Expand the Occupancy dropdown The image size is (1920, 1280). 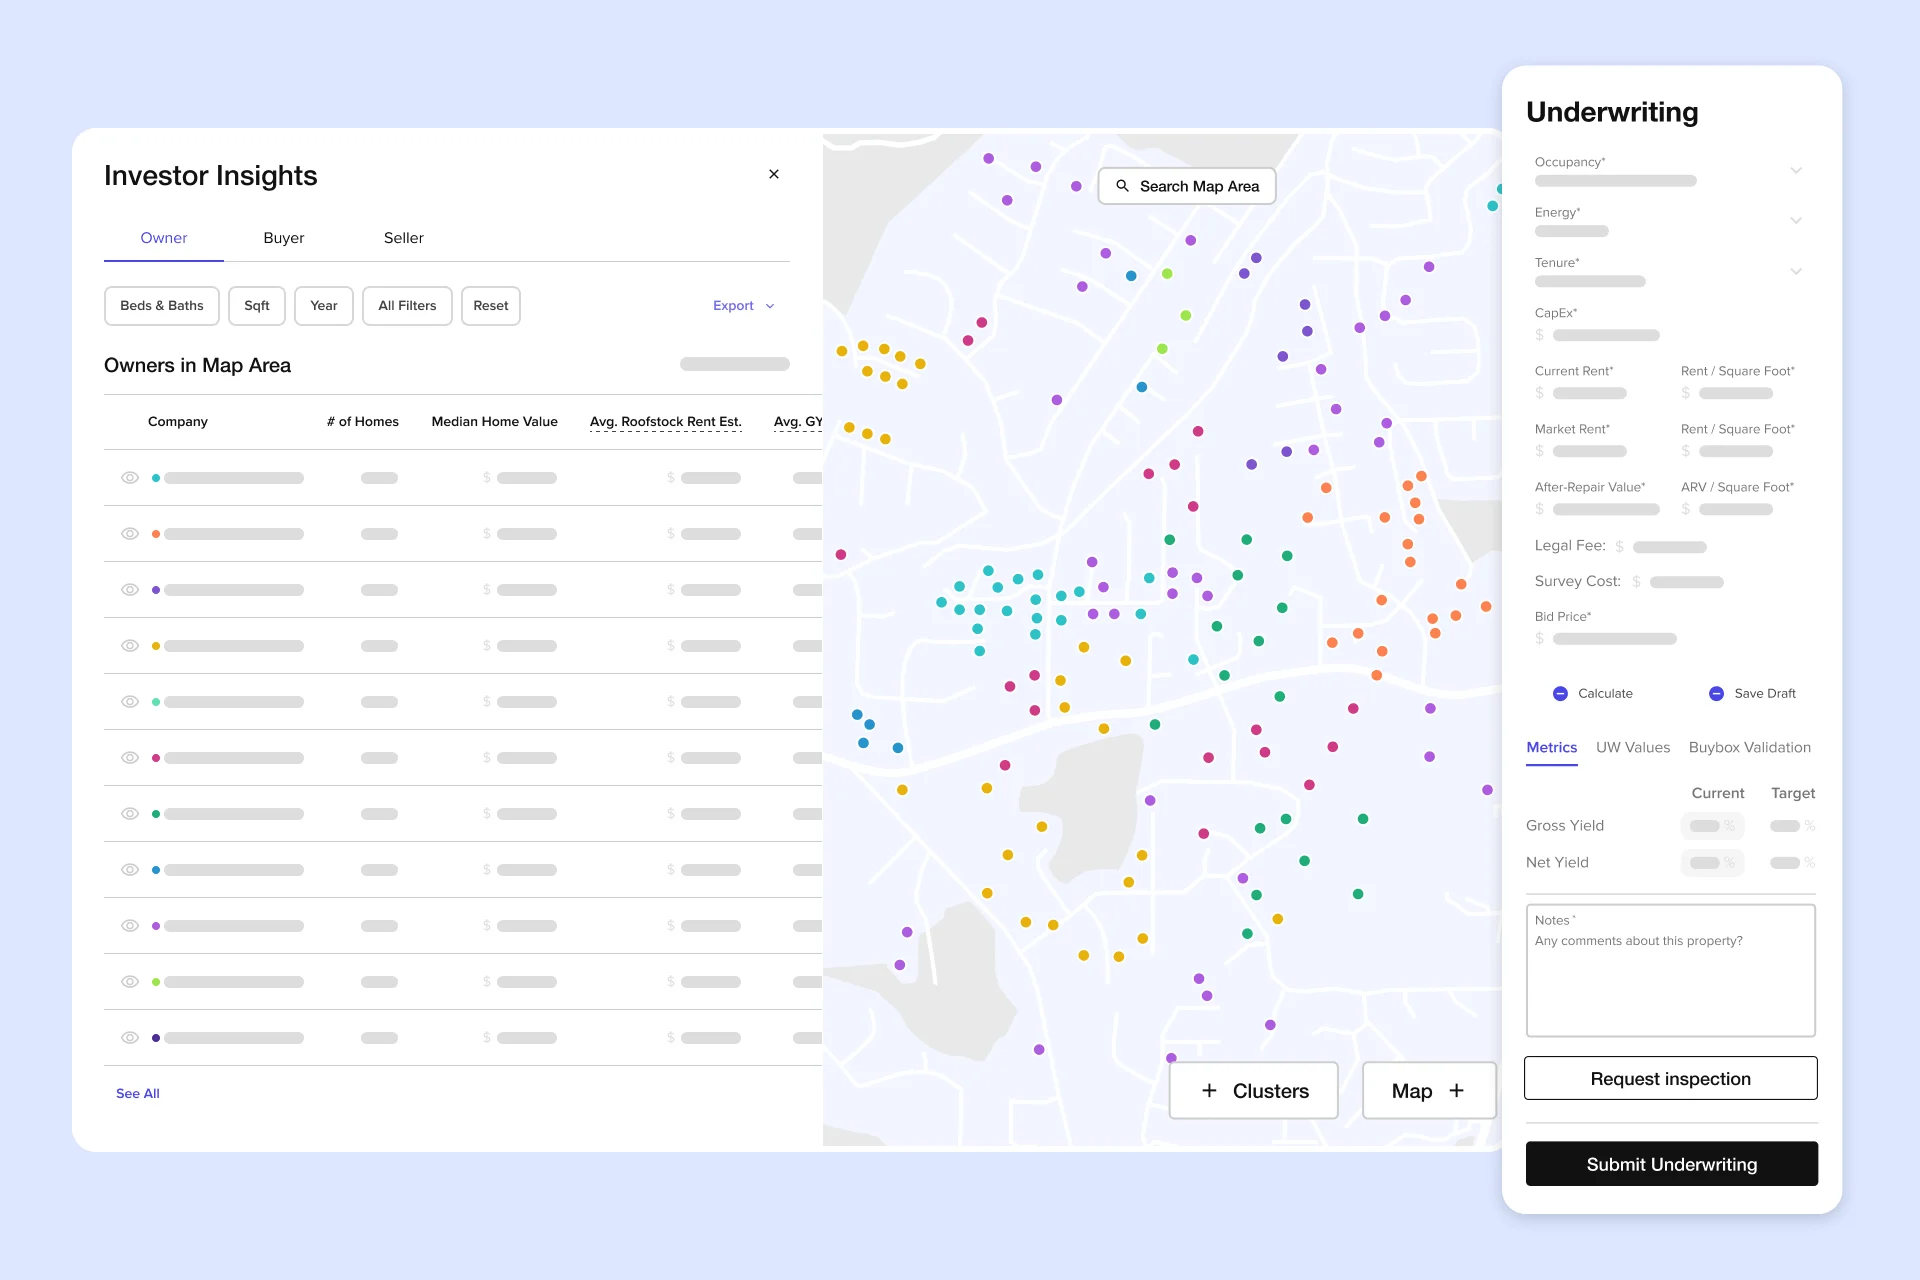point(1796,171)
